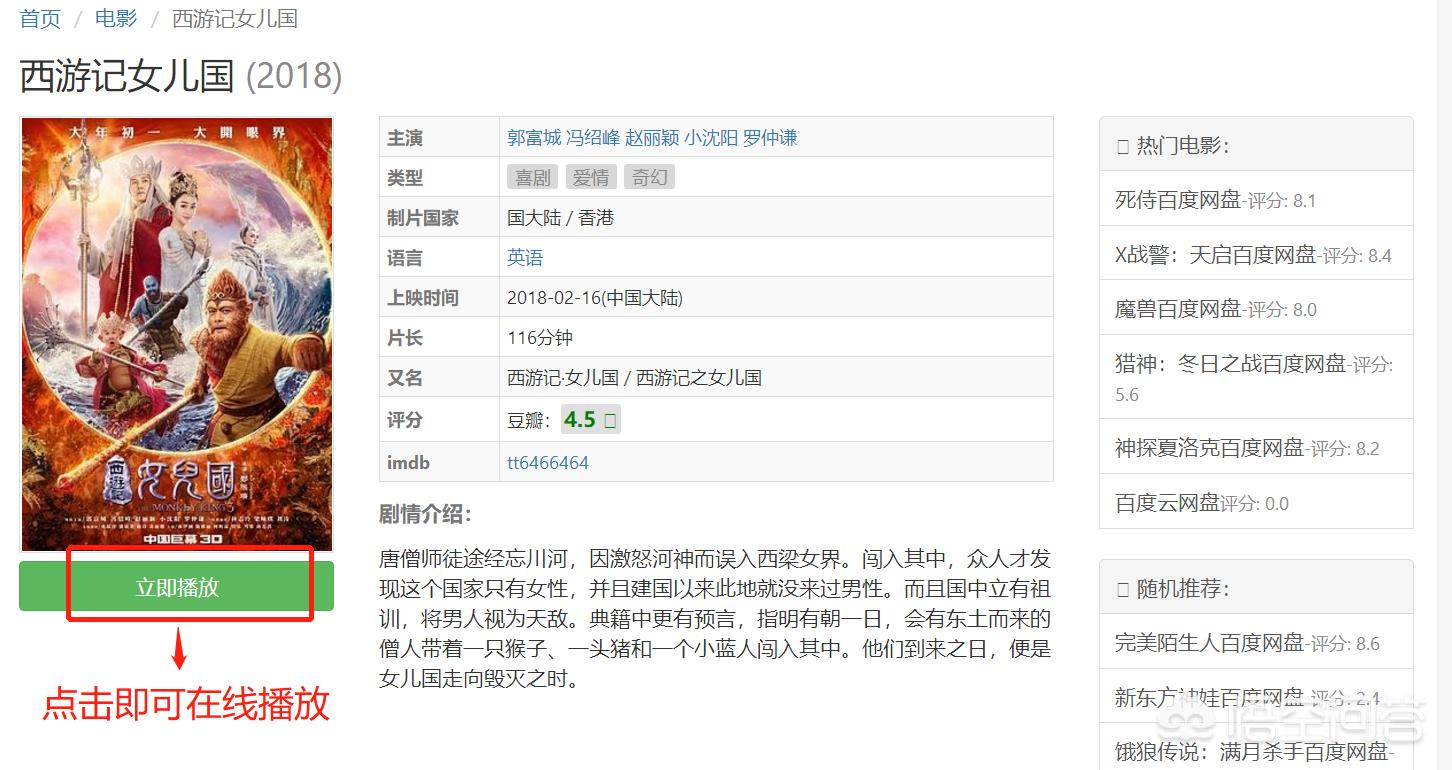Select the 喜剧 genre tag
This screenshot has width=1452, height=770.
(532, 177)
